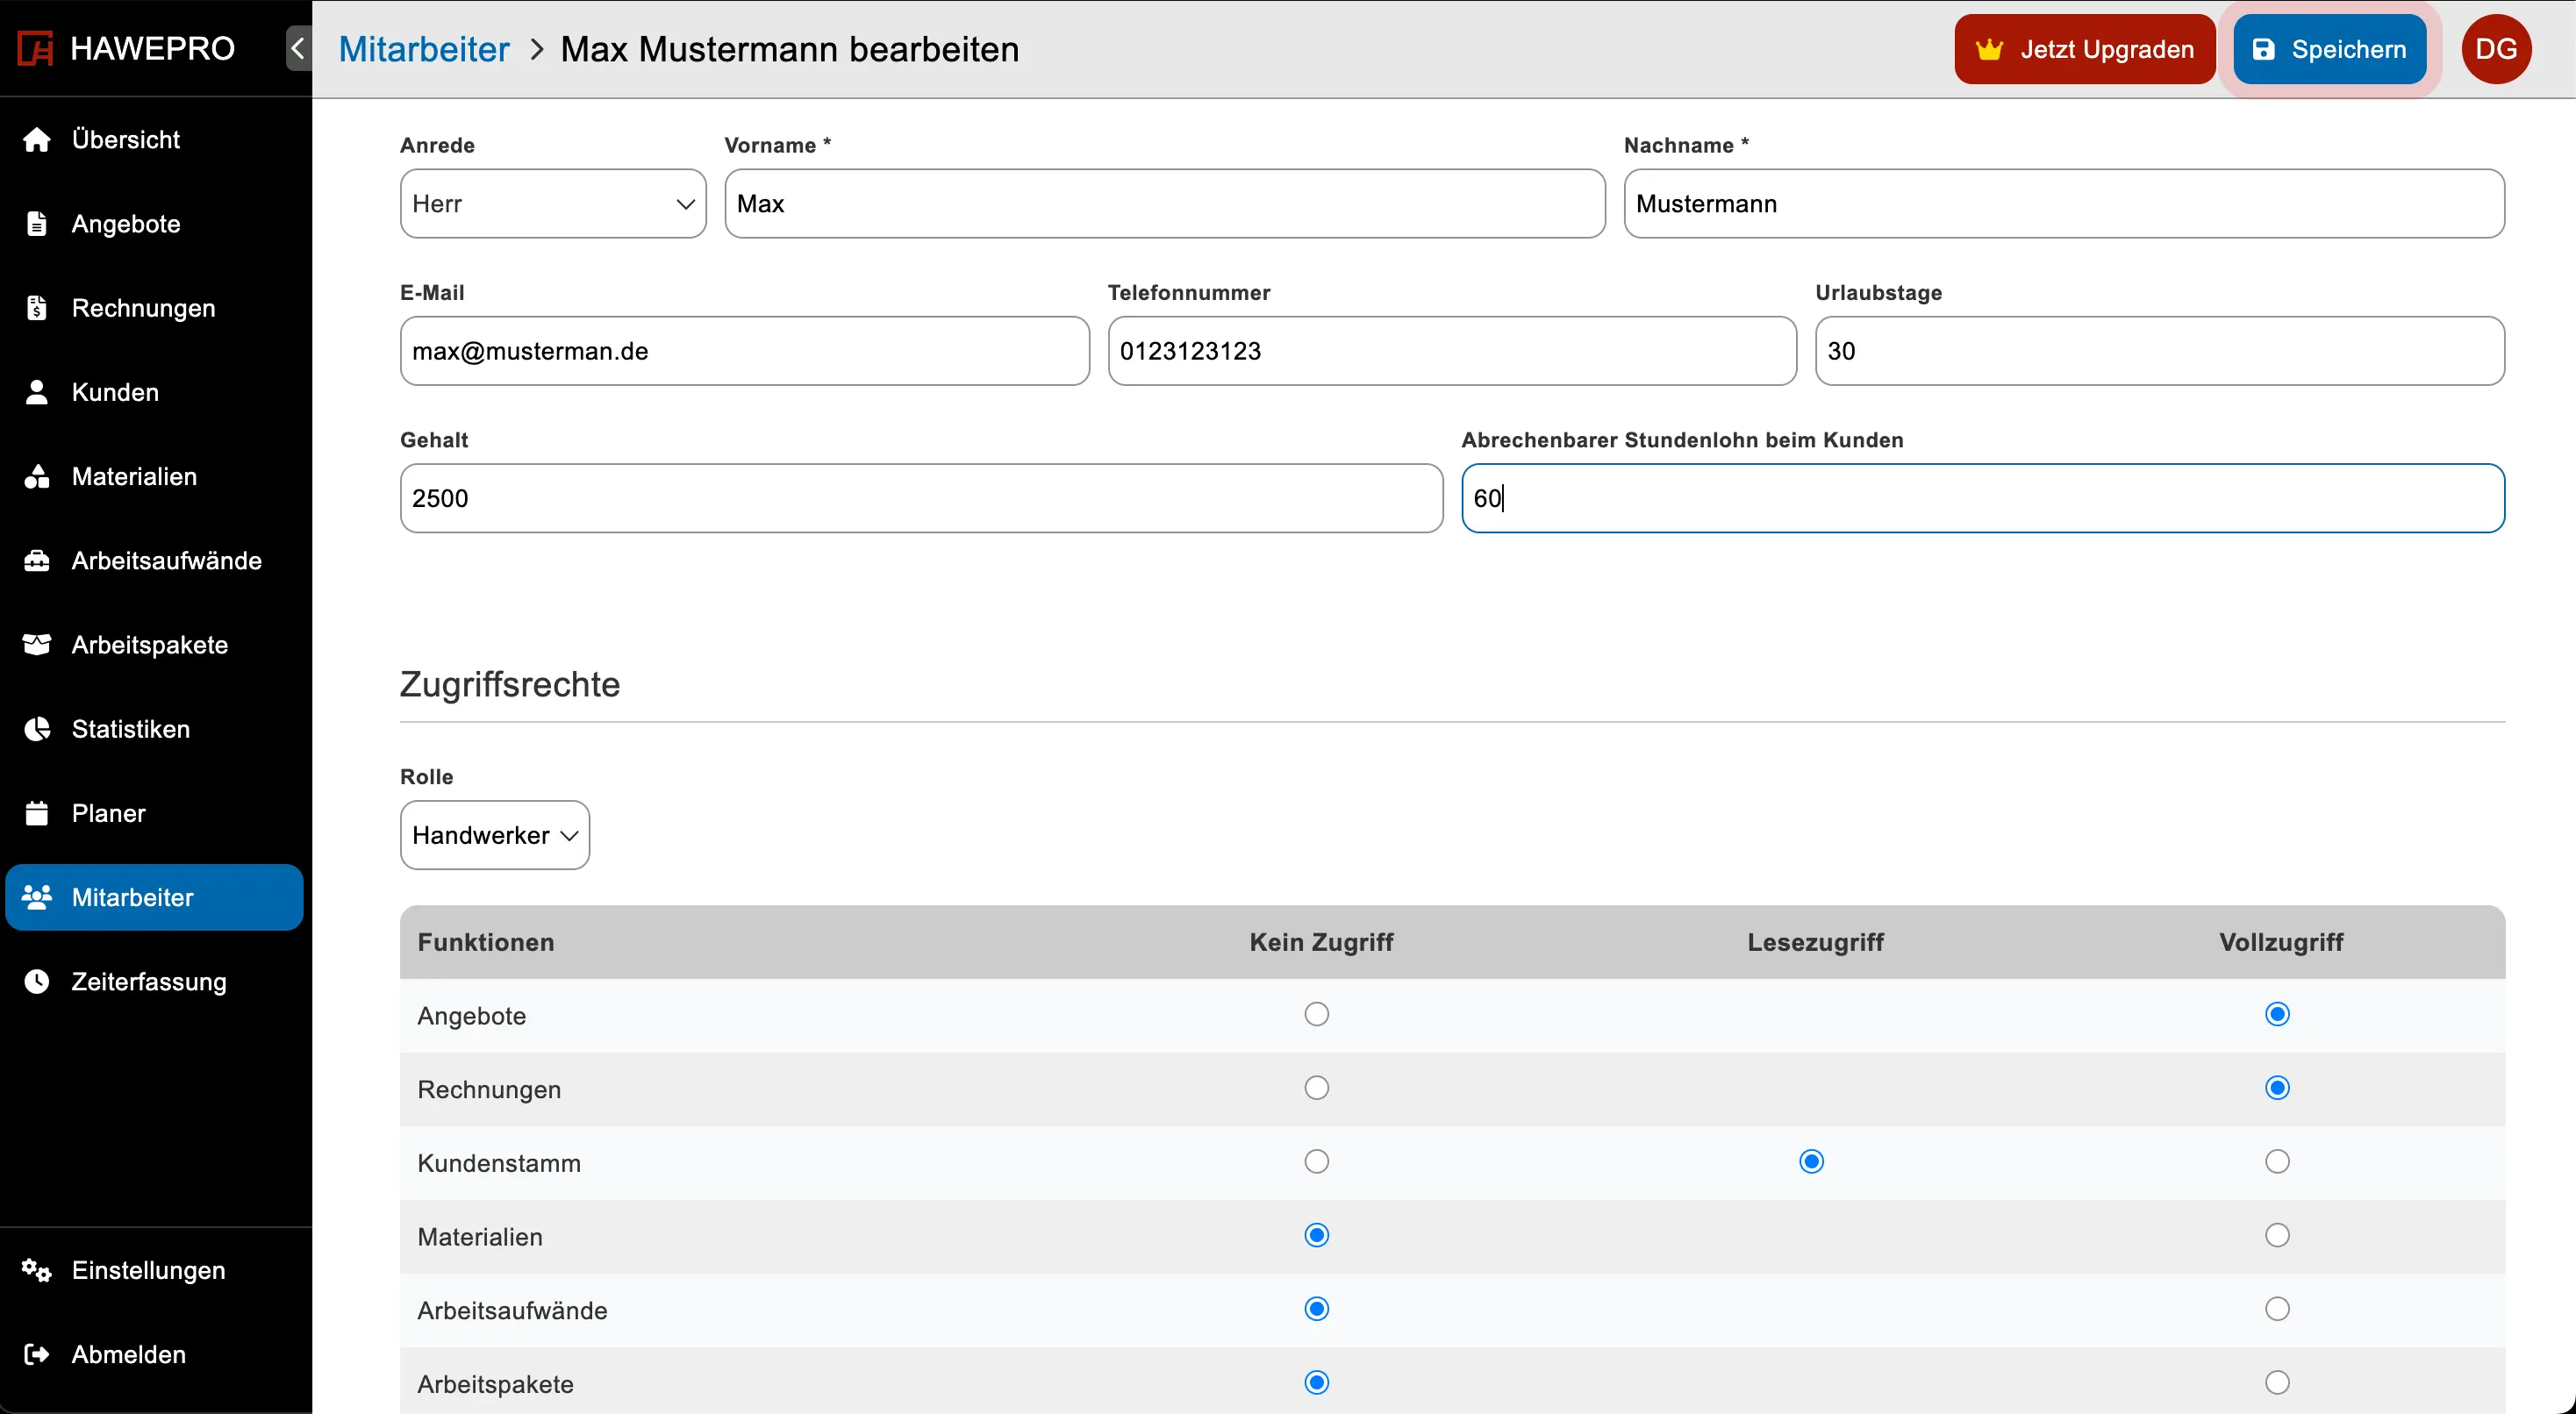
Task: Click the Rechnungen invoice icon
Action: [x=37, y=307]
